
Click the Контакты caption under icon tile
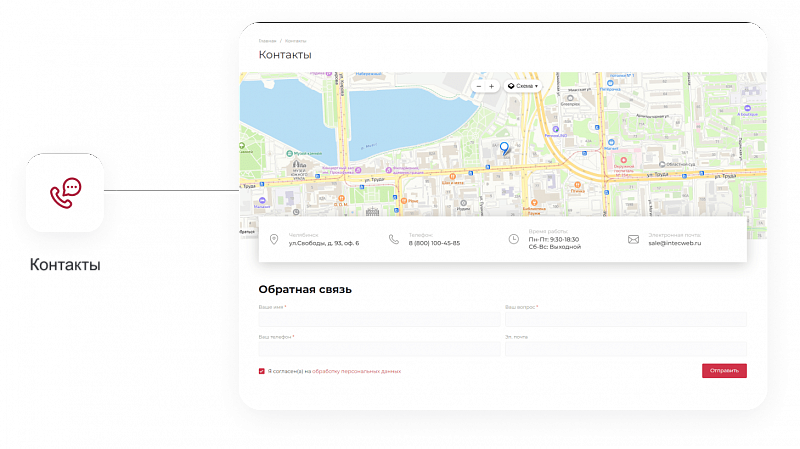(65, 264)
